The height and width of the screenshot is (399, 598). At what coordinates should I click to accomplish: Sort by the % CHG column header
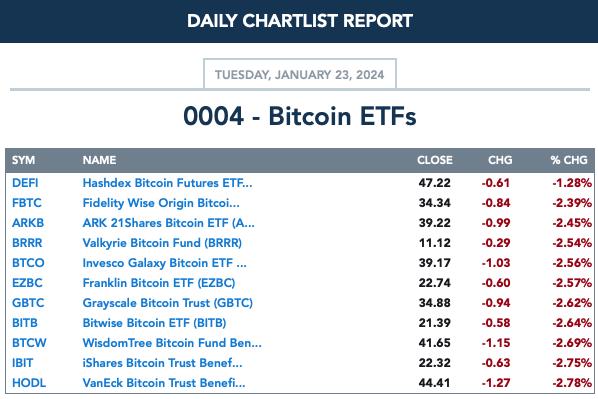pos(569,160)
